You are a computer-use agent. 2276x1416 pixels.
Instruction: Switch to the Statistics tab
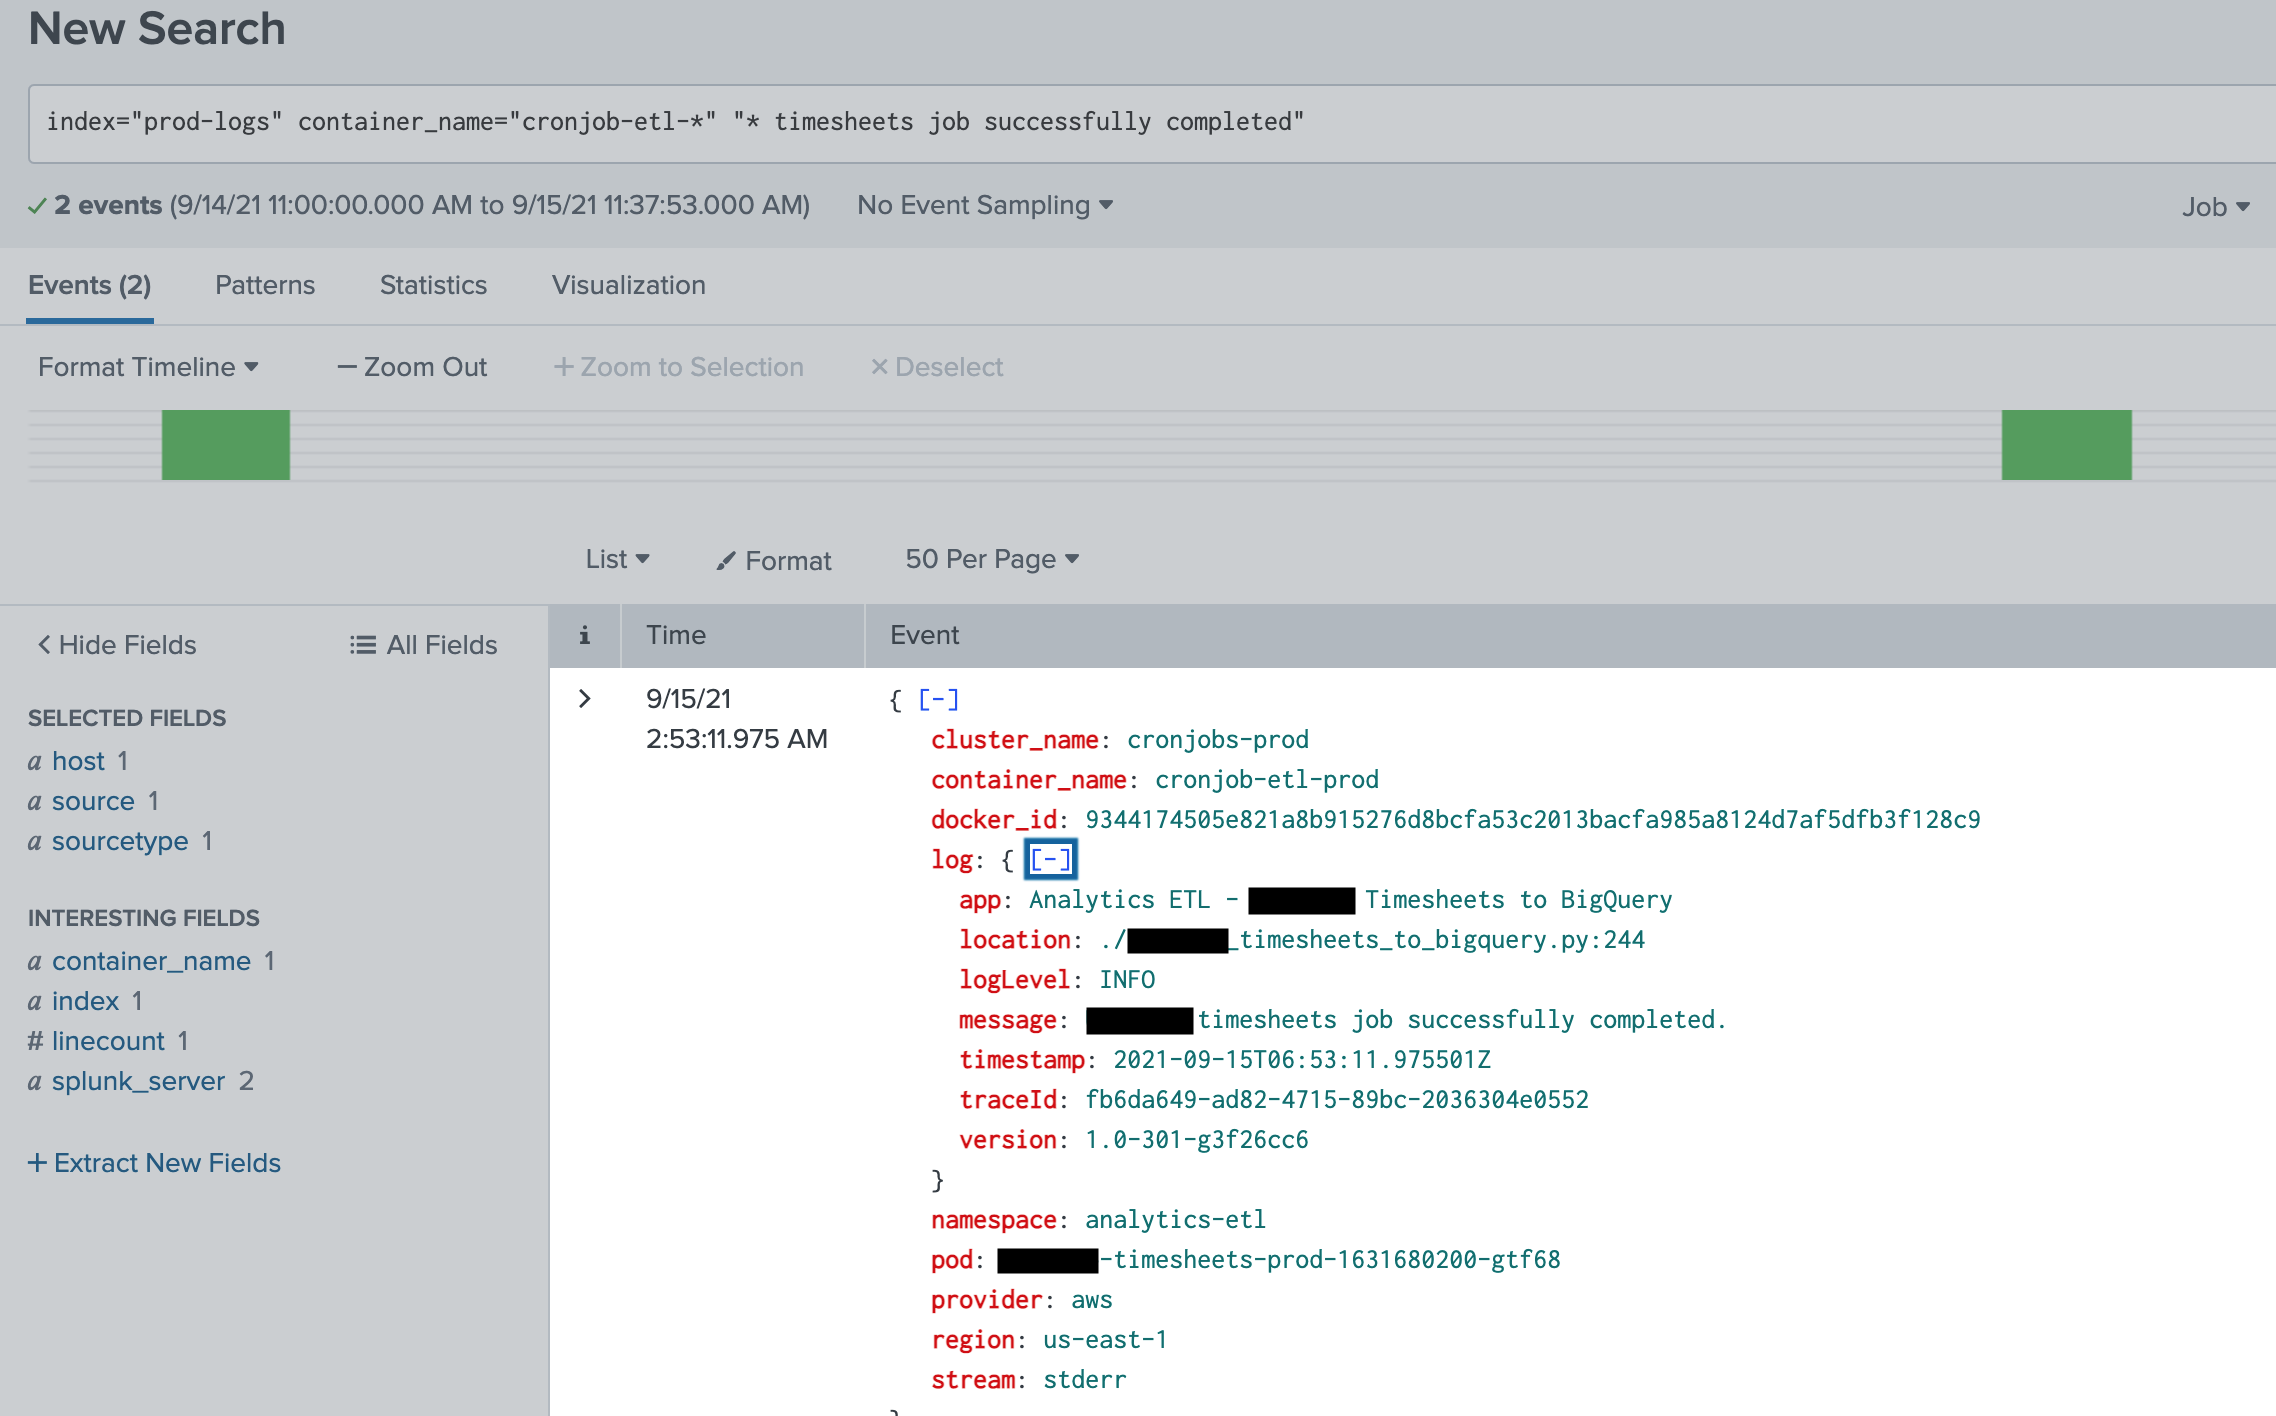pyautogui.click(x=433, y=285)
